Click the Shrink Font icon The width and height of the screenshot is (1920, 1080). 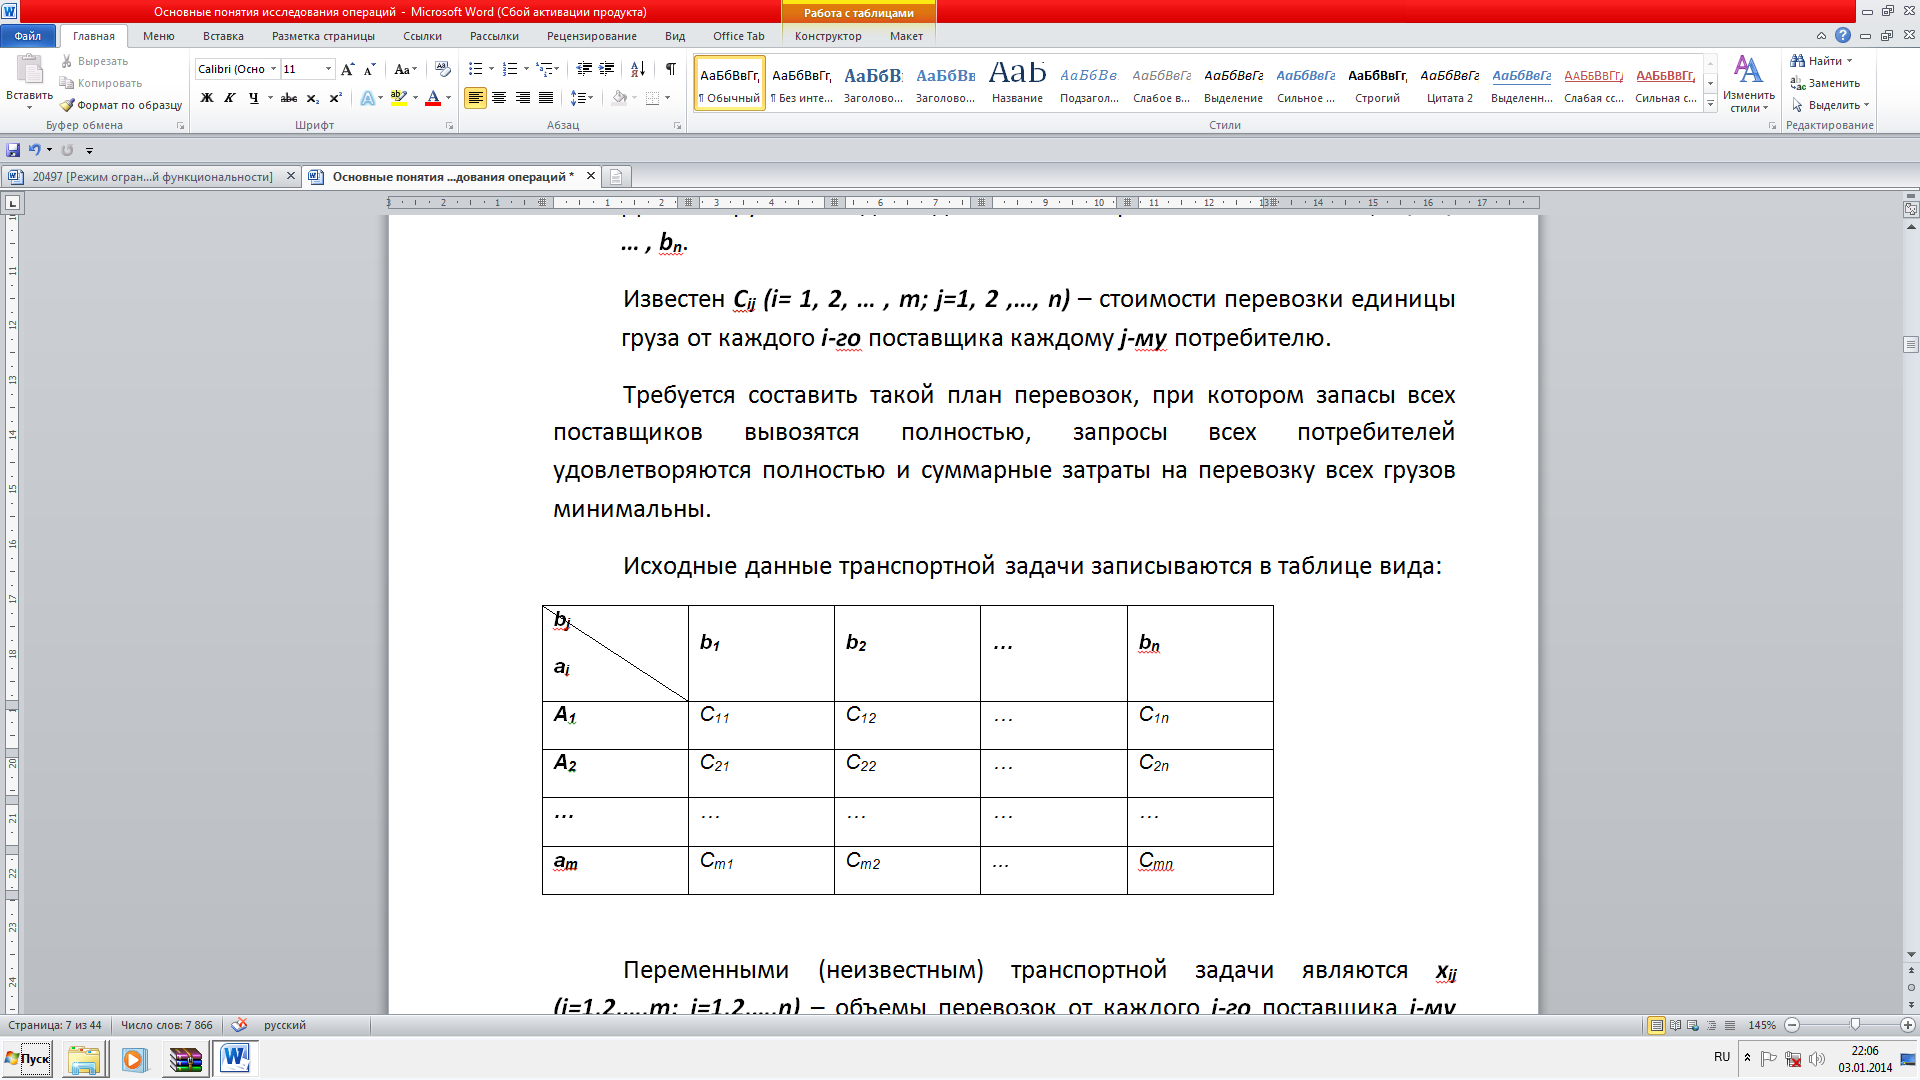(369, 69)
